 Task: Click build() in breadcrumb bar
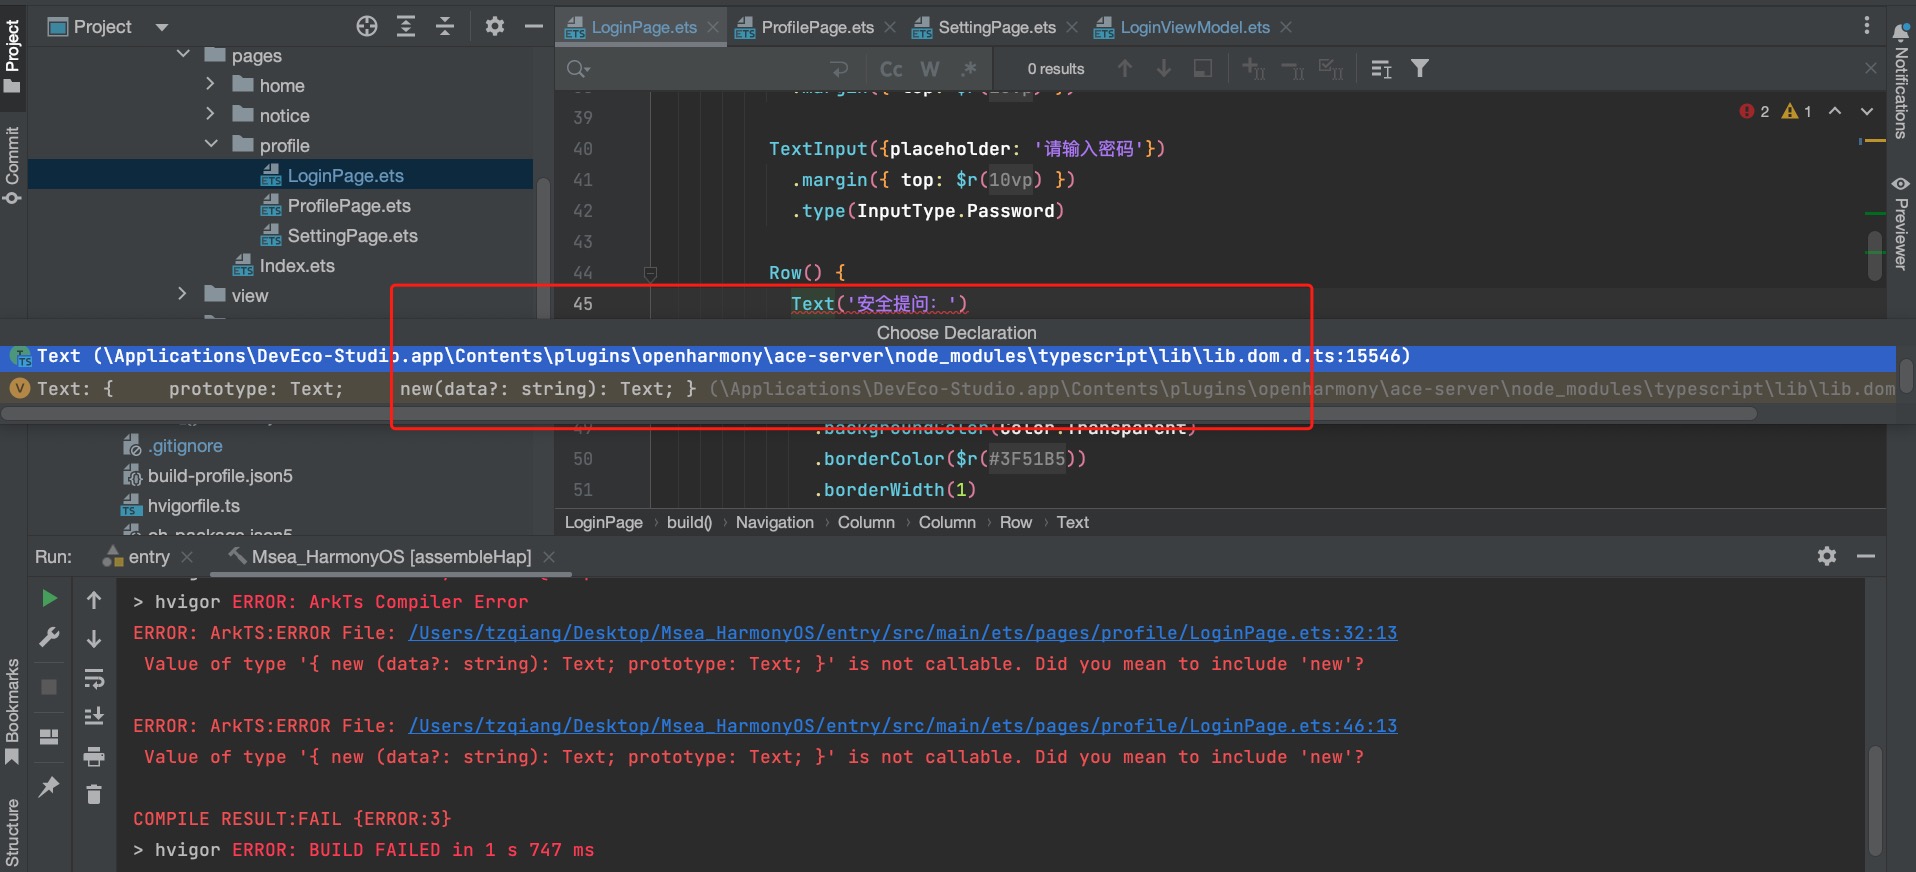(689, 522)
